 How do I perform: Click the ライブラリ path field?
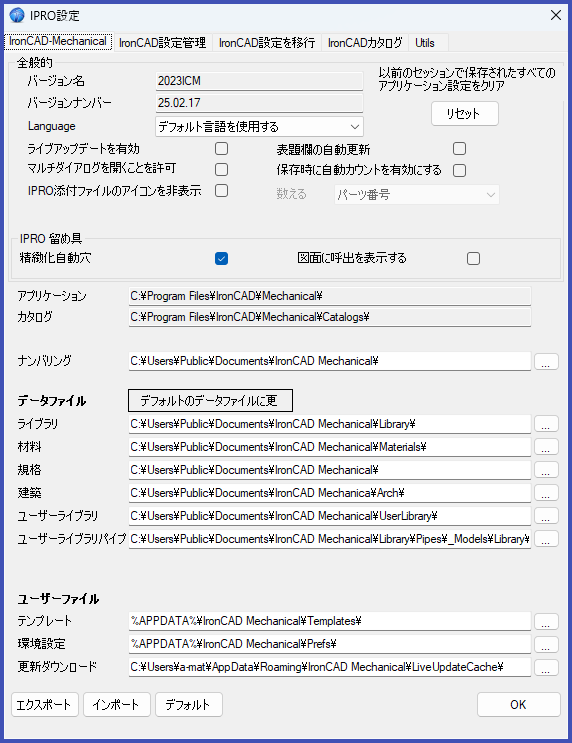(x=330, y=424)
